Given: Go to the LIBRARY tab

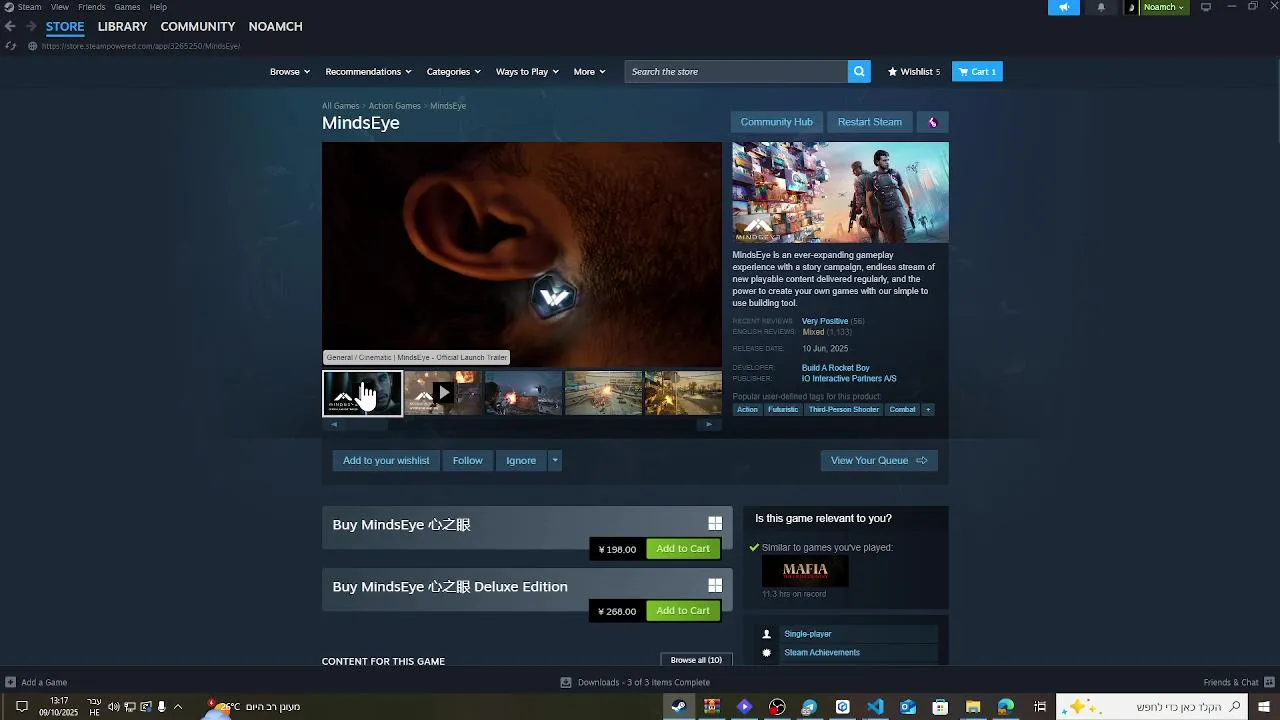Looking at the screenshot, I should point(122,27).
